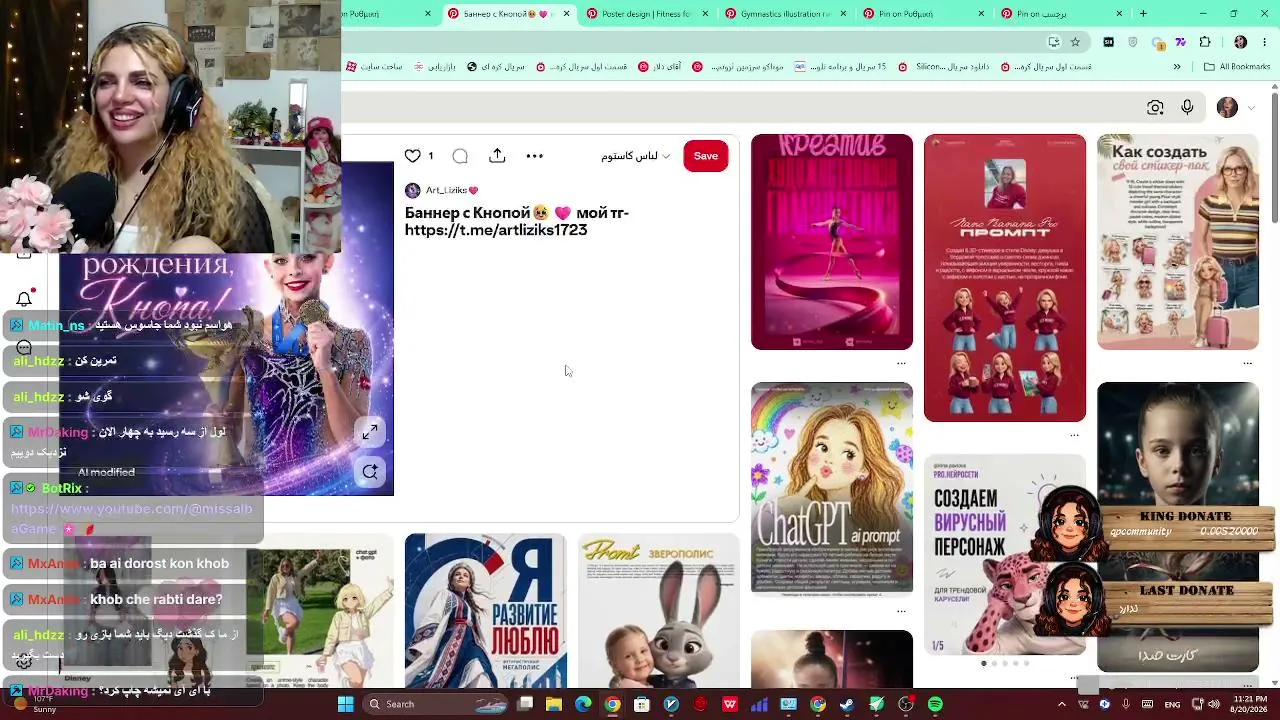Open File Explorer from the taskbar

(553, 704)
